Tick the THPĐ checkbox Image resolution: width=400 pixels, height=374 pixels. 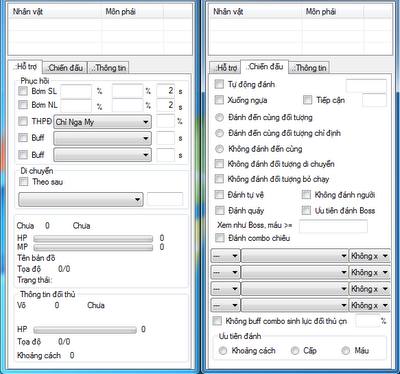click(23, 121)
